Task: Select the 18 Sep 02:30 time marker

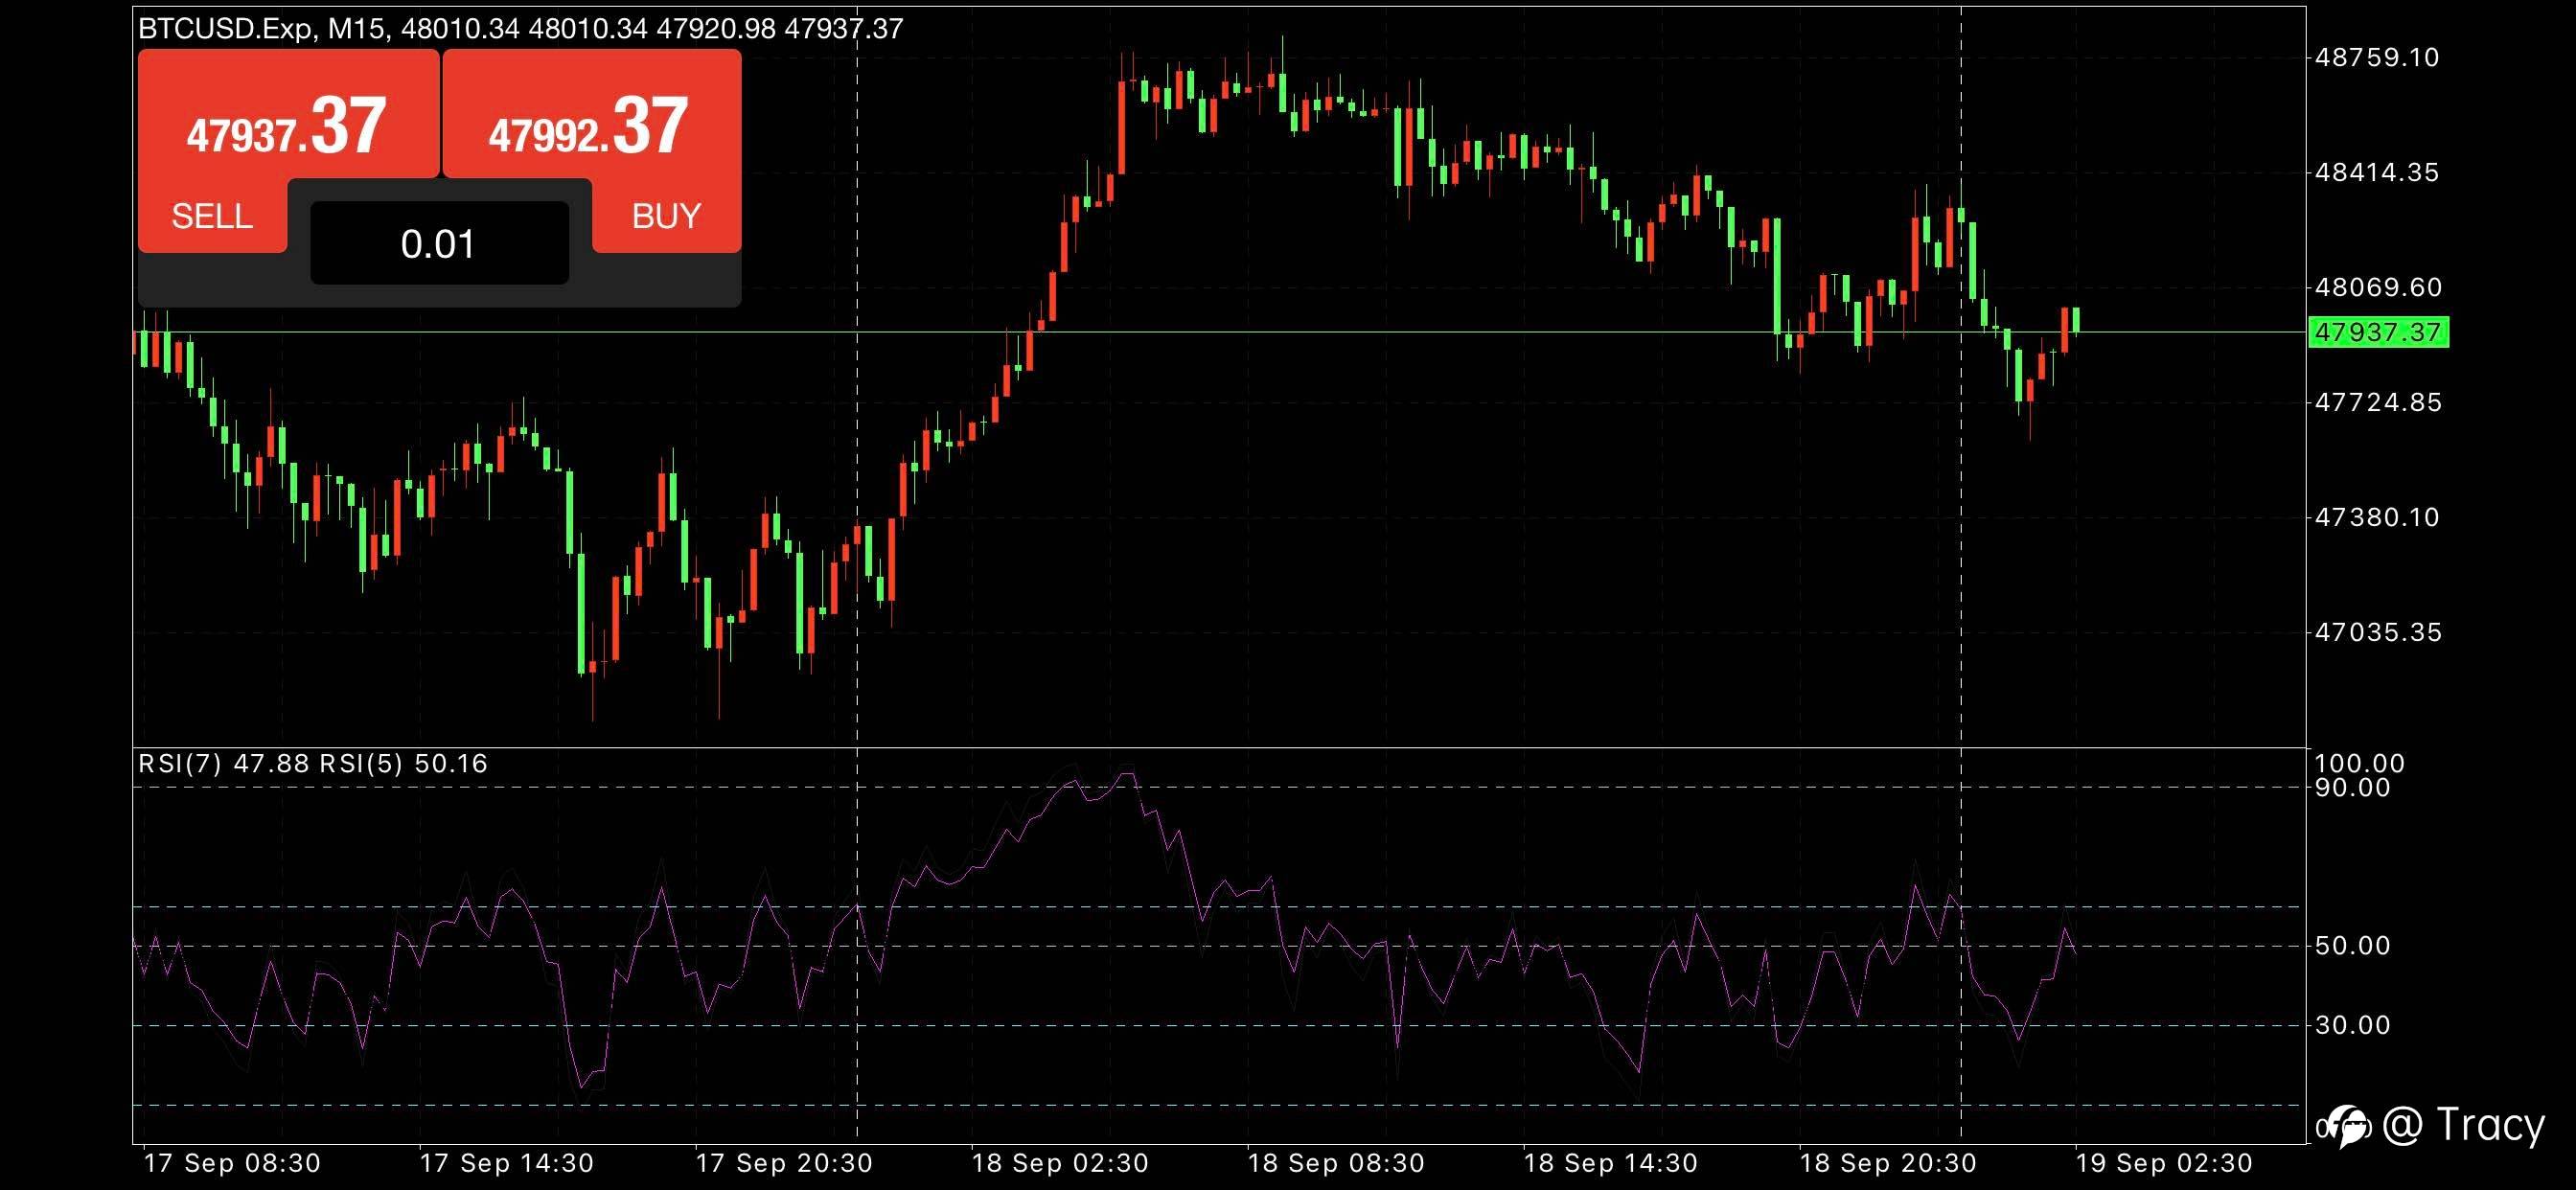Action: pos(1060,1164)
